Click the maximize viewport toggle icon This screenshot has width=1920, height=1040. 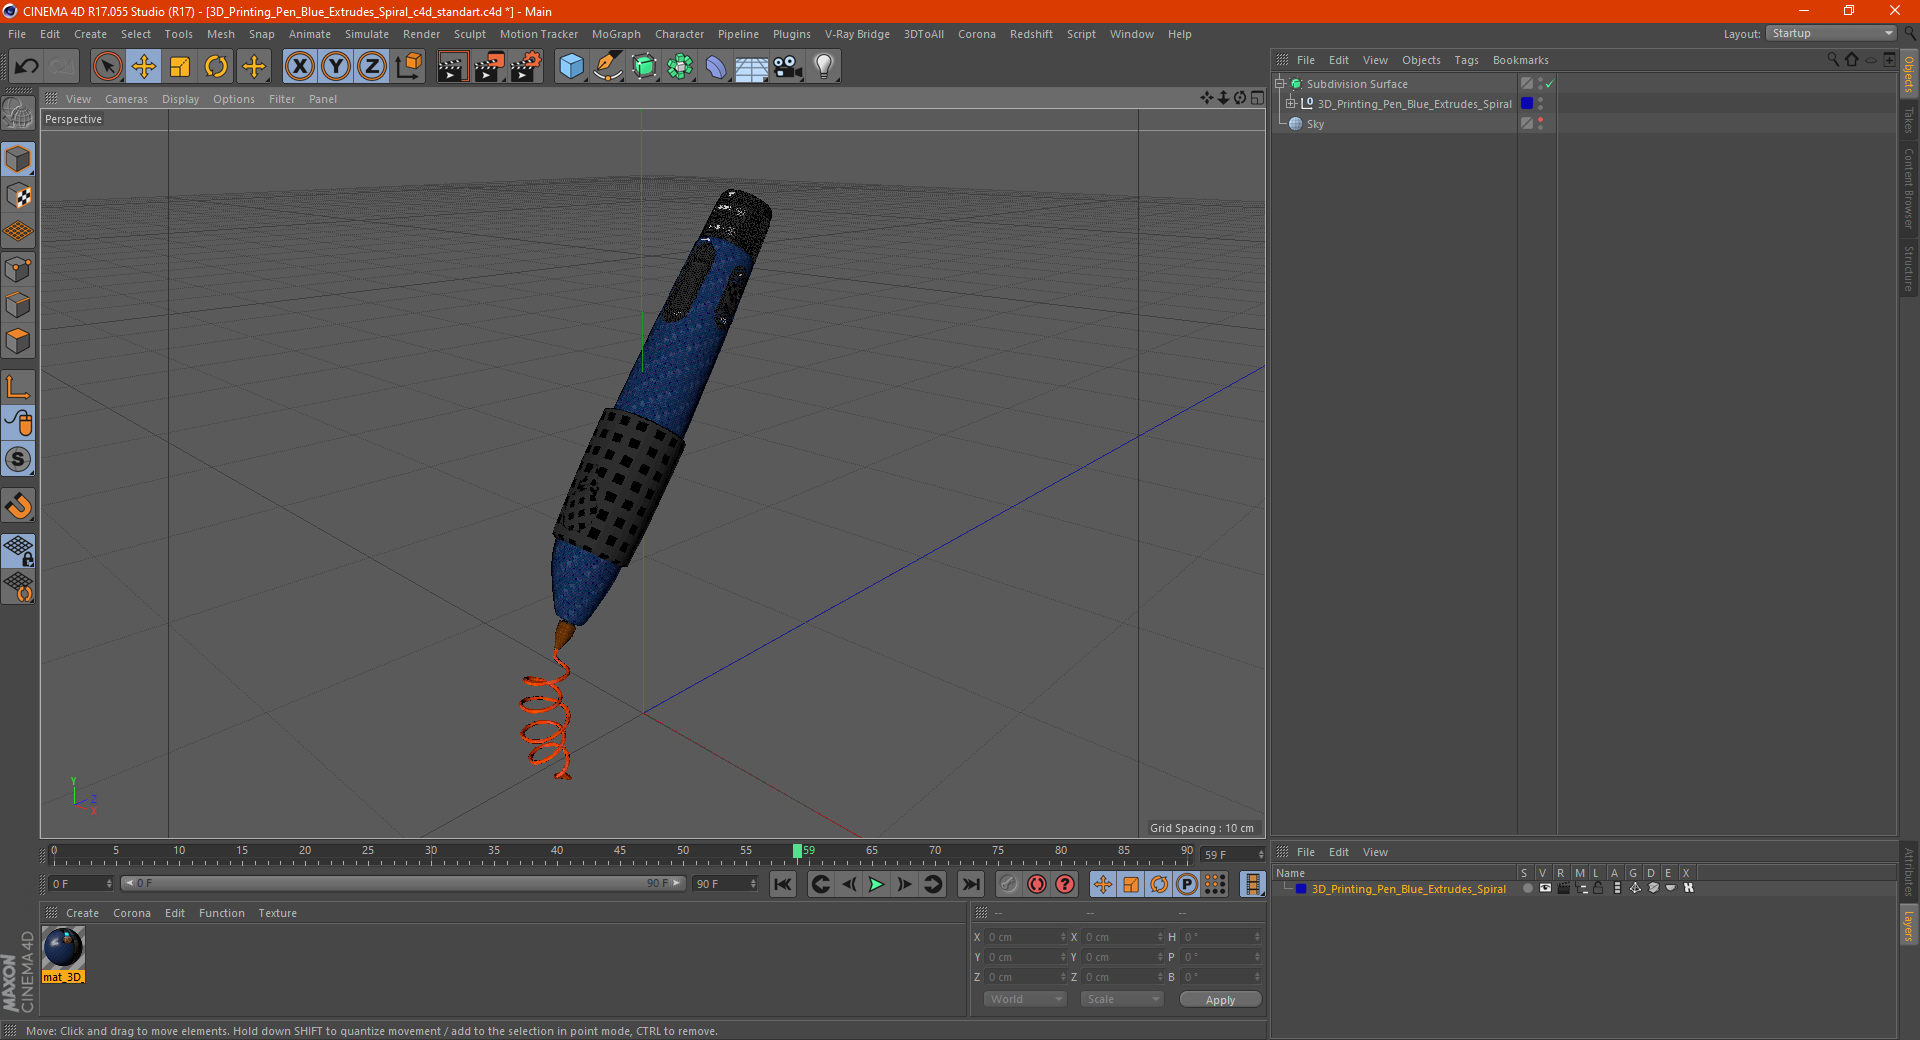click(x=1257, y=98)
